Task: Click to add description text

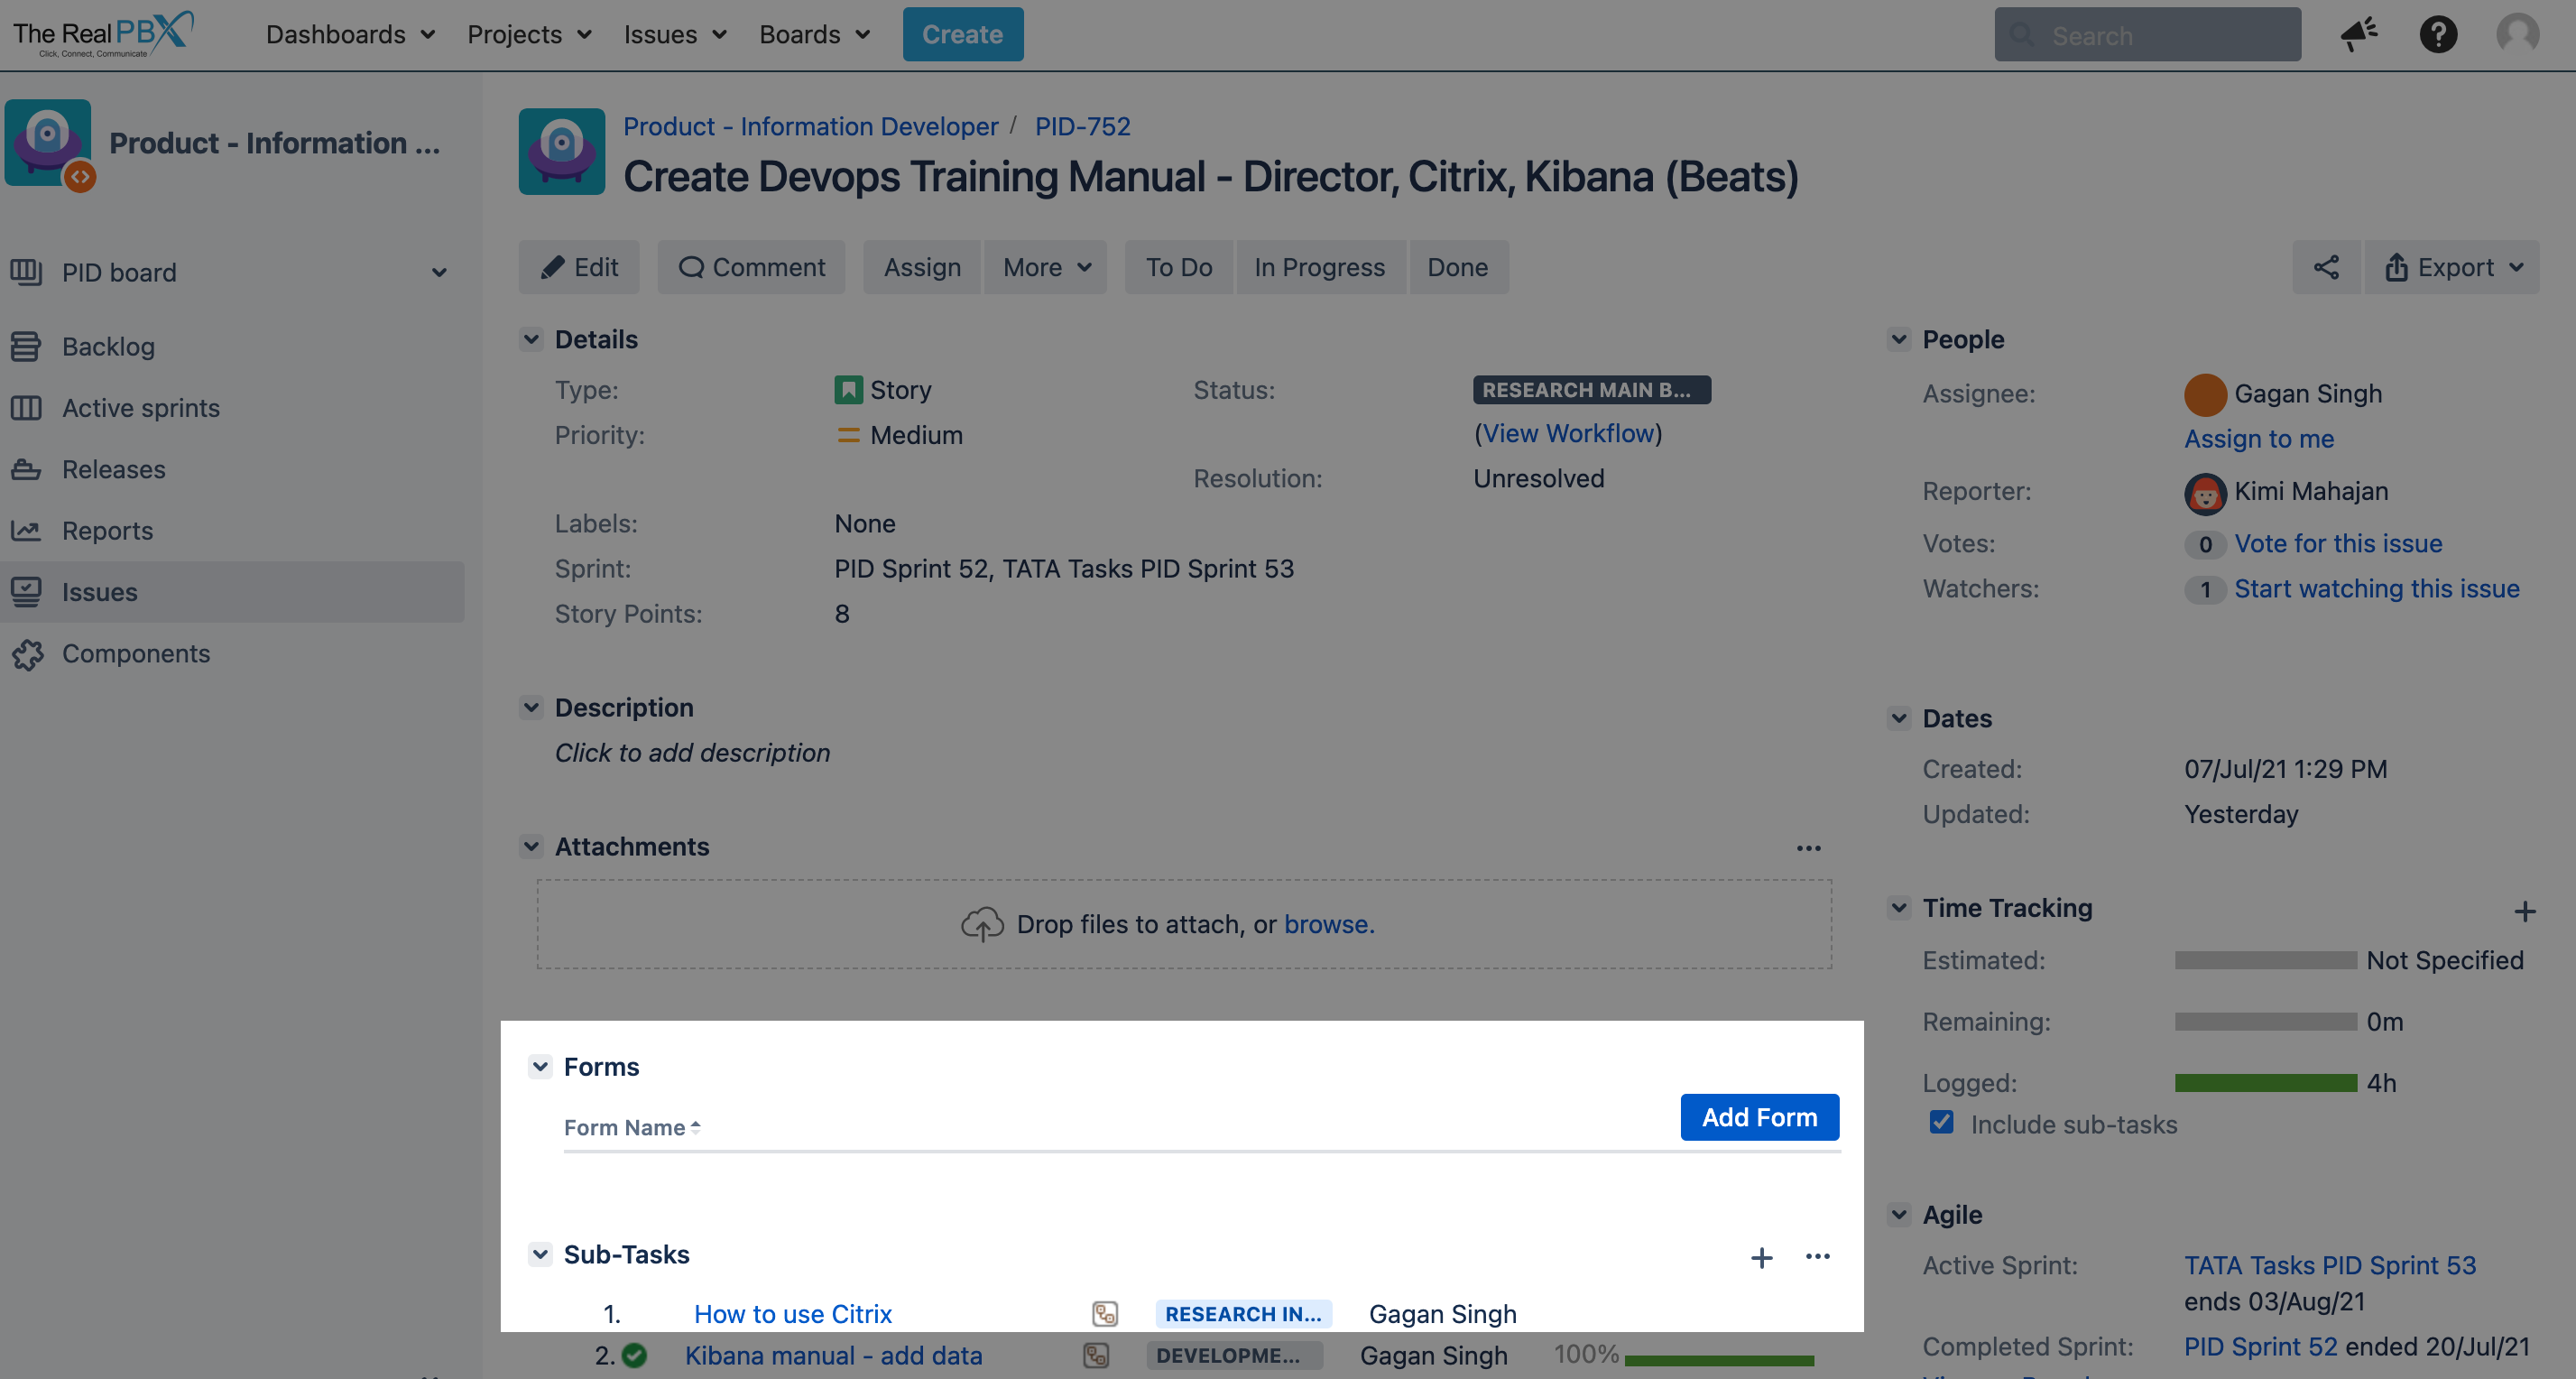Action: click(692, 752)
